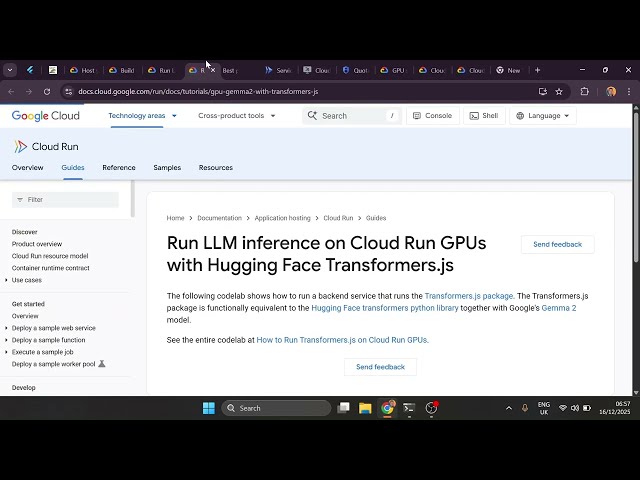Open Chrome three-dot menu
Image resolution: width=640 pixels, height=480 pixels.
coord(629,91)
